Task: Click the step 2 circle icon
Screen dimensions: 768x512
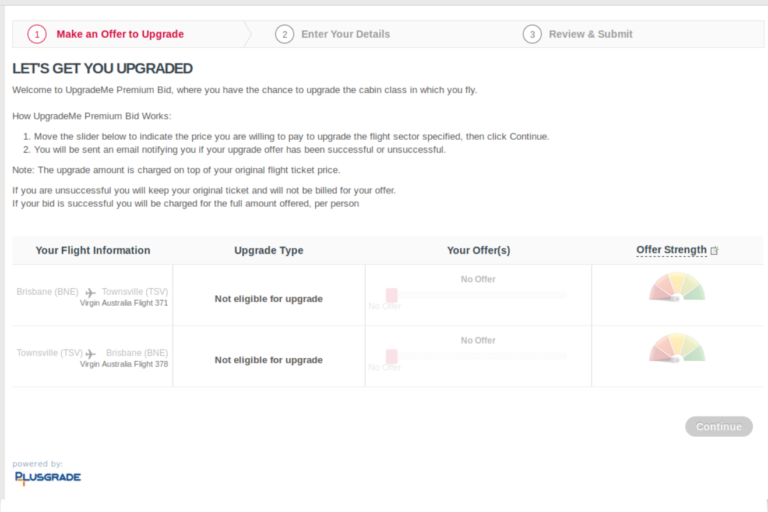Action: pyautogui.click(x=284, y=34)
